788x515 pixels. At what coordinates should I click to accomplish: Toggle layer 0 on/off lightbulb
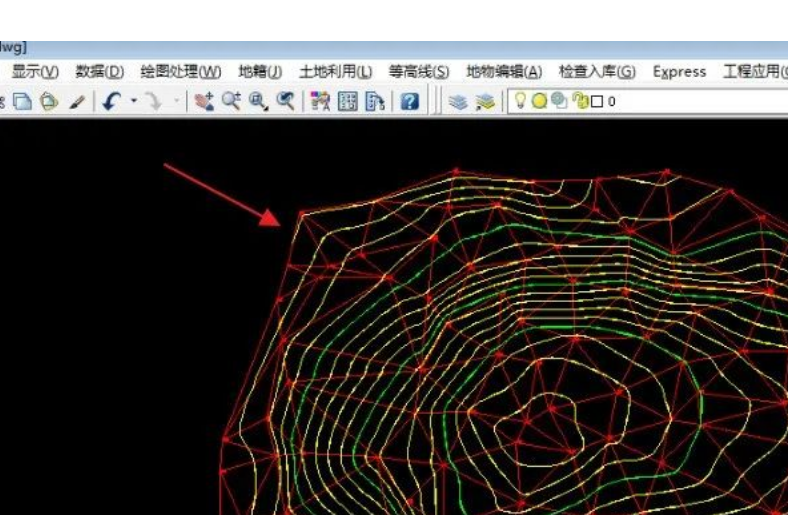click(521, 101)
